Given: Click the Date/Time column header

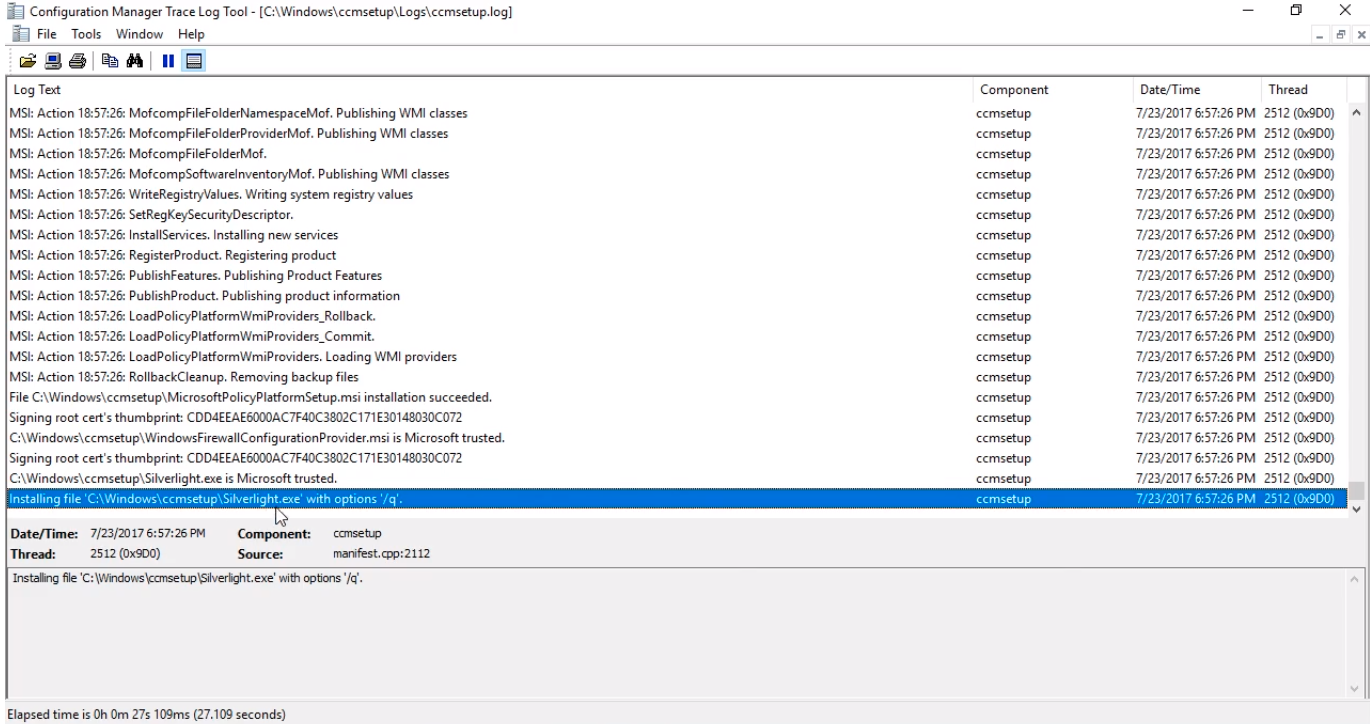Looking at the screenshot, I should (x=1197, y=90).
